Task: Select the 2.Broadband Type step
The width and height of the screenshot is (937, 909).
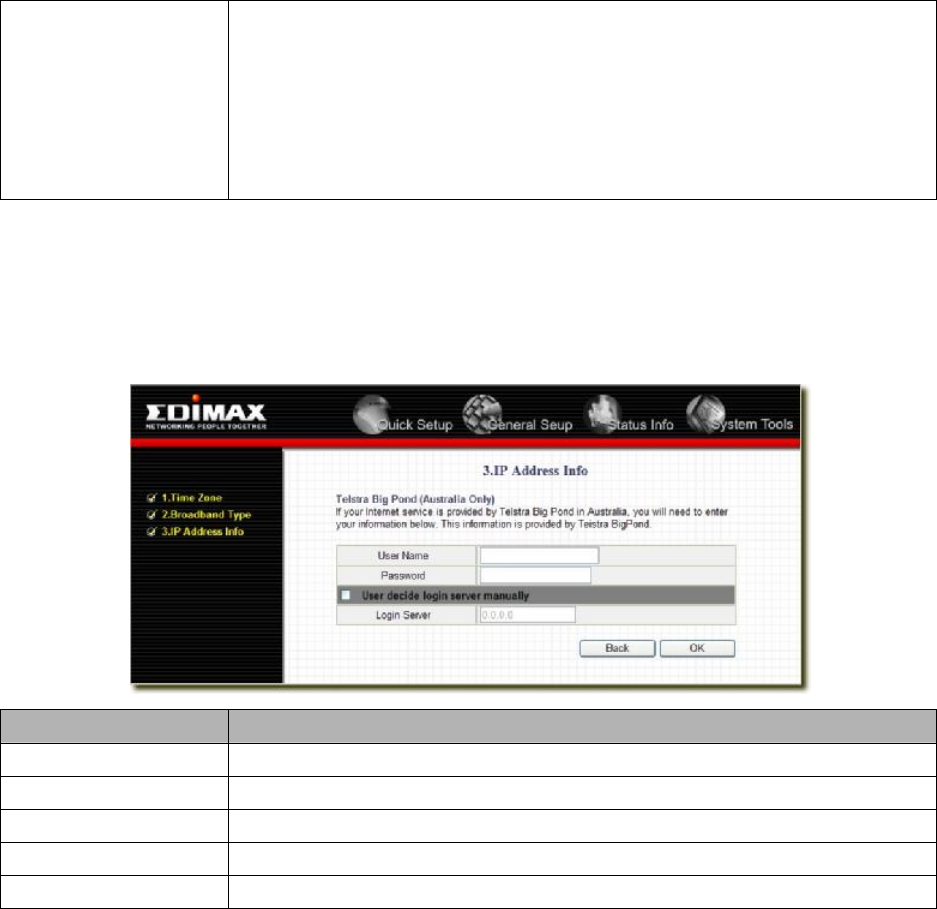Action: 206,515
